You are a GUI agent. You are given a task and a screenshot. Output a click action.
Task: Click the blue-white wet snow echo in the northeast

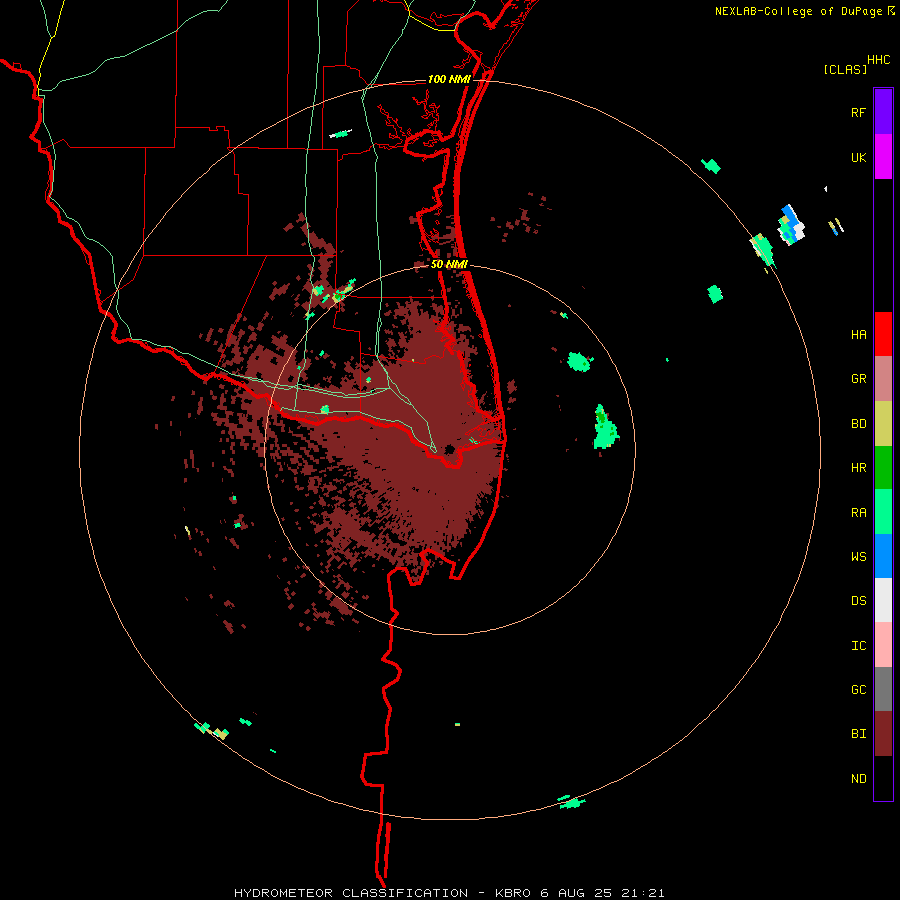point(791,225)
